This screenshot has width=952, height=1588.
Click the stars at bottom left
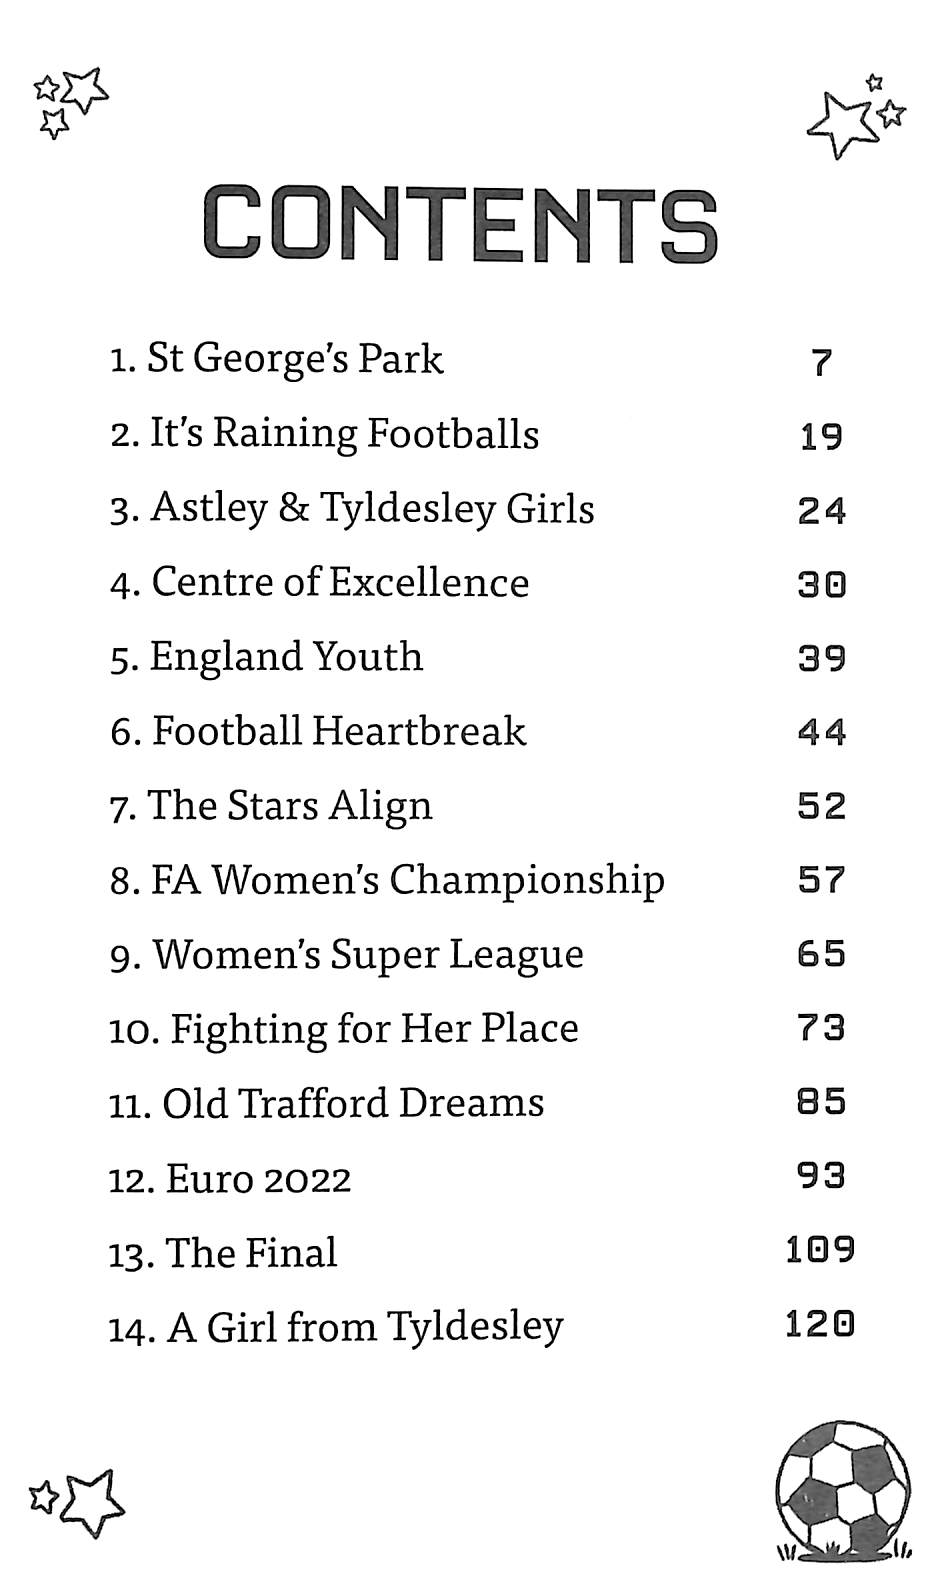click(78, 1501)
